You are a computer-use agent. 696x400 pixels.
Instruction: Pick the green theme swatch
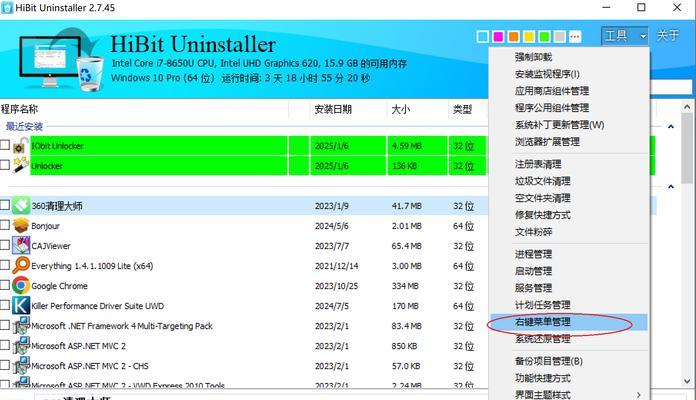point(544,36)
